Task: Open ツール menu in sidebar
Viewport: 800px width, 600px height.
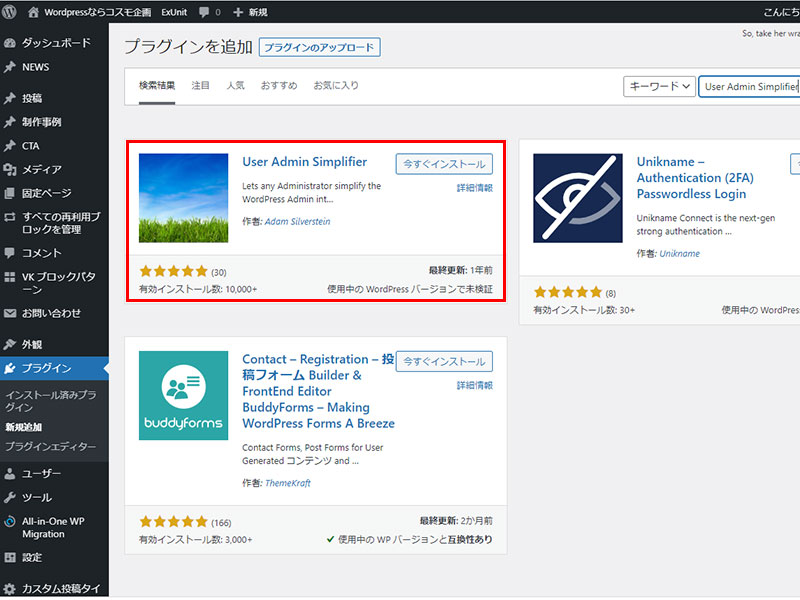Action: 36,497
